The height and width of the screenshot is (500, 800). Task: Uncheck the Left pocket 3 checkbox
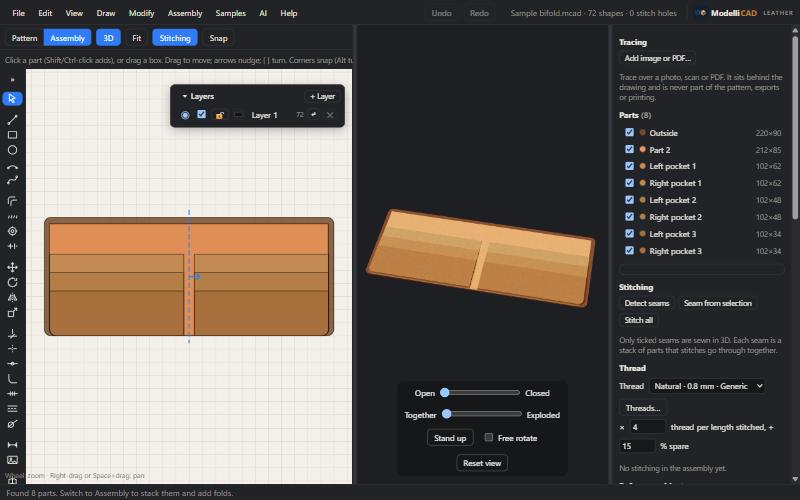click(630, 233)
